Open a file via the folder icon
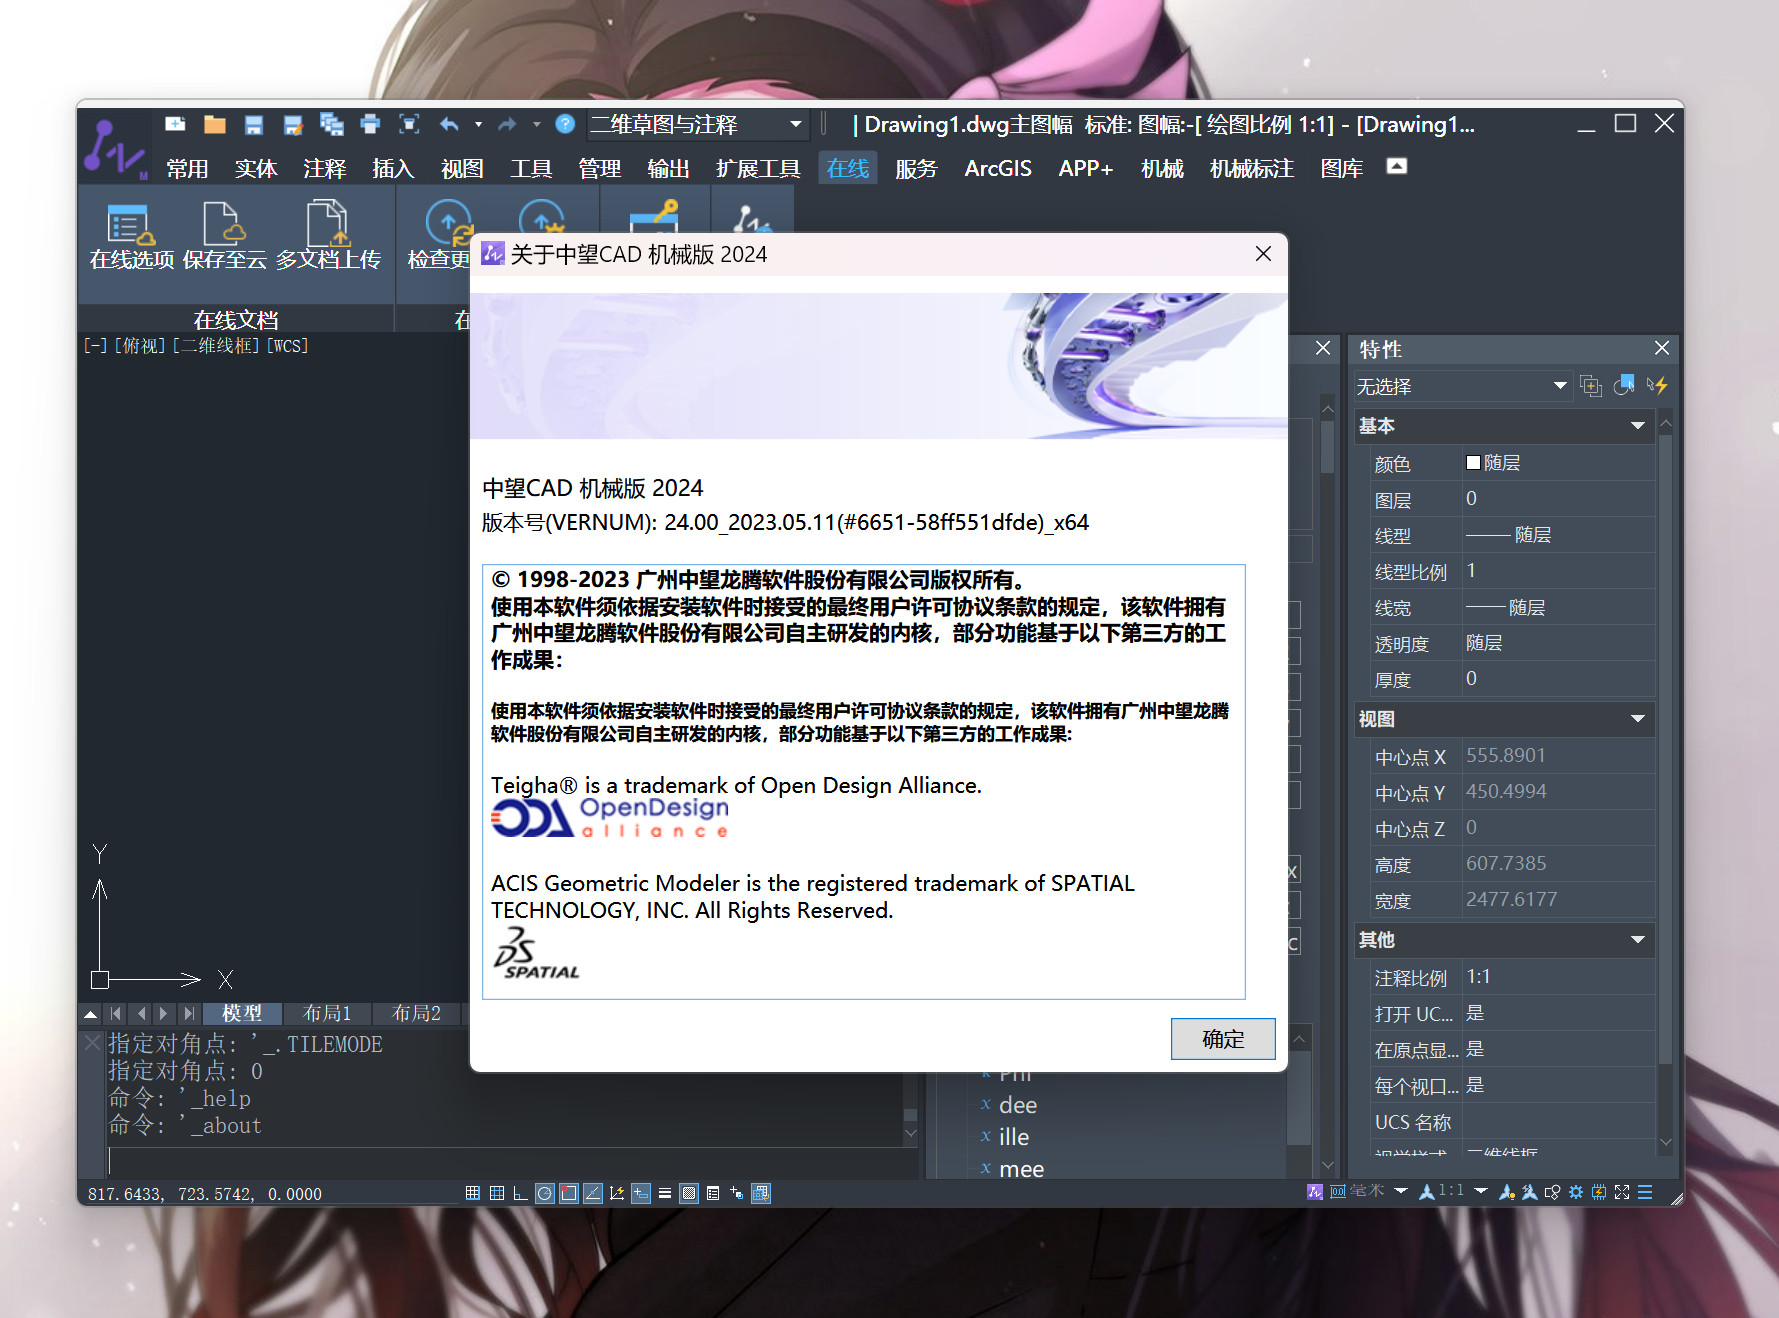This screenshot has height=1318, width=1779. 214,124
